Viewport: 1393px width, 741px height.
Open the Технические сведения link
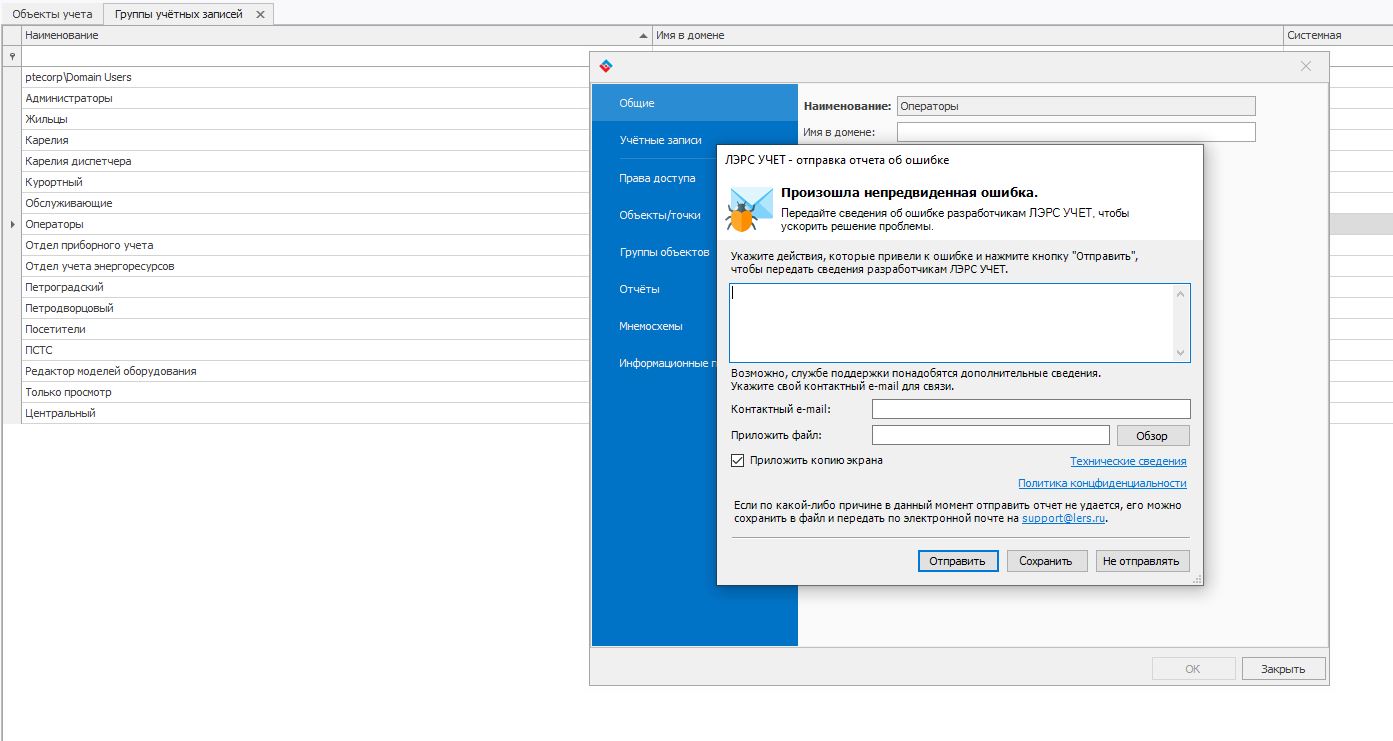click(x=1128, y=462)
